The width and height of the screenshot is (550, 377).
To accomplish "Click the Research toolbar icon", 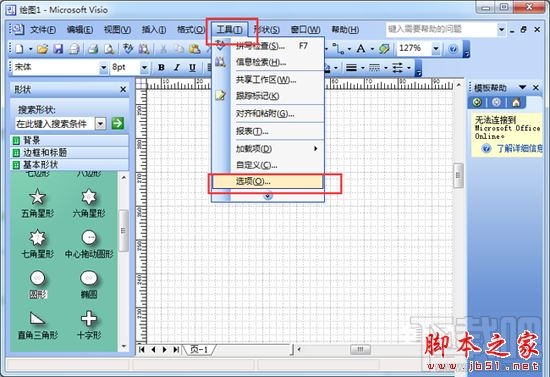I will [144, 49].
